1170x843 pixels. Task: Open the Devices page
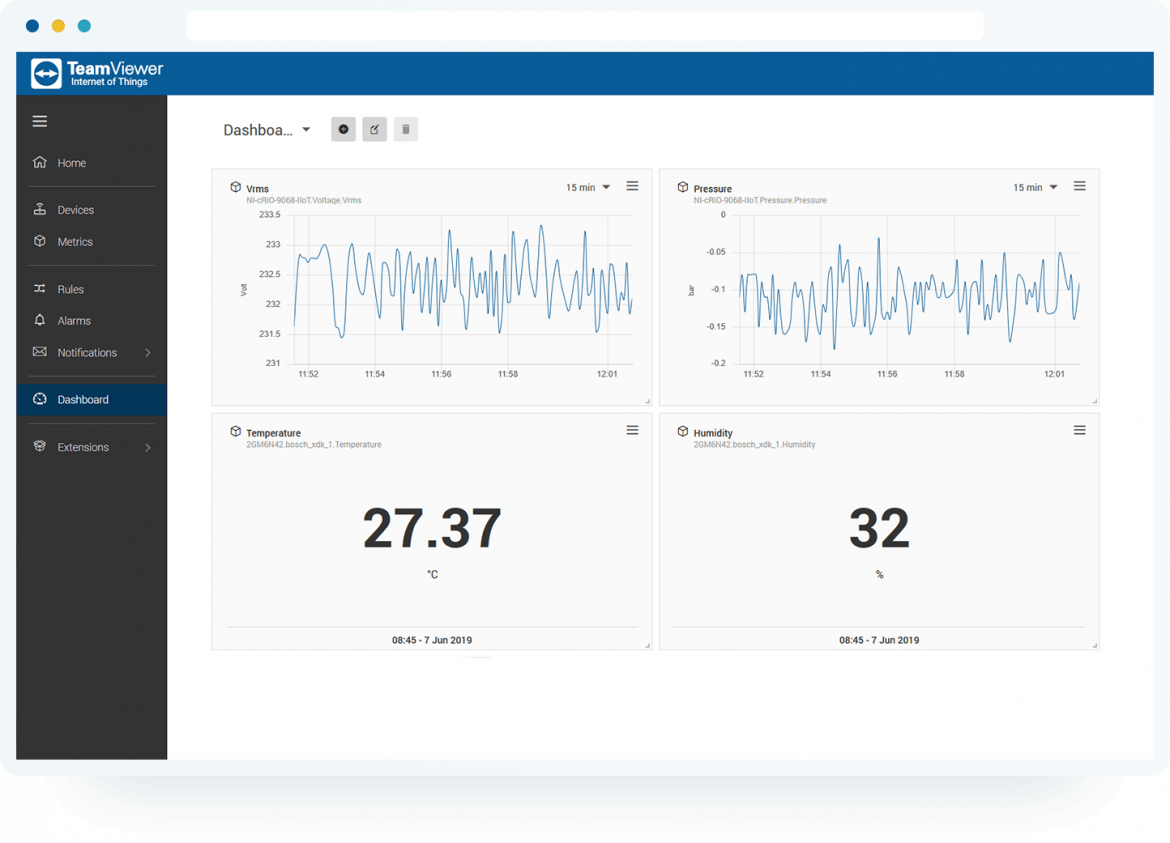point(75,210)
